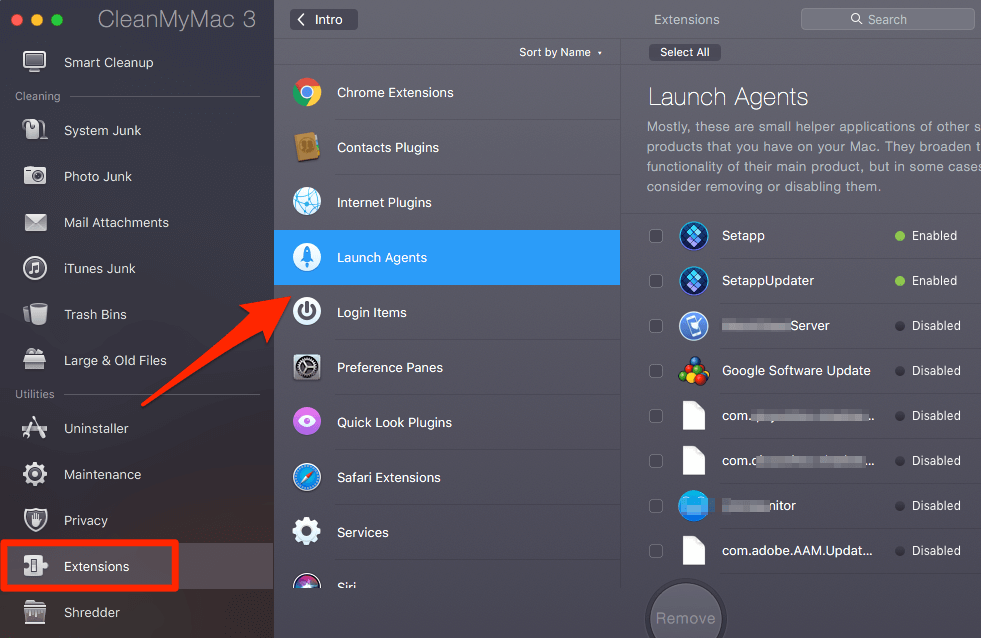
Task: Click the 'Maintenance' label in sidebar
Action: 103,475
